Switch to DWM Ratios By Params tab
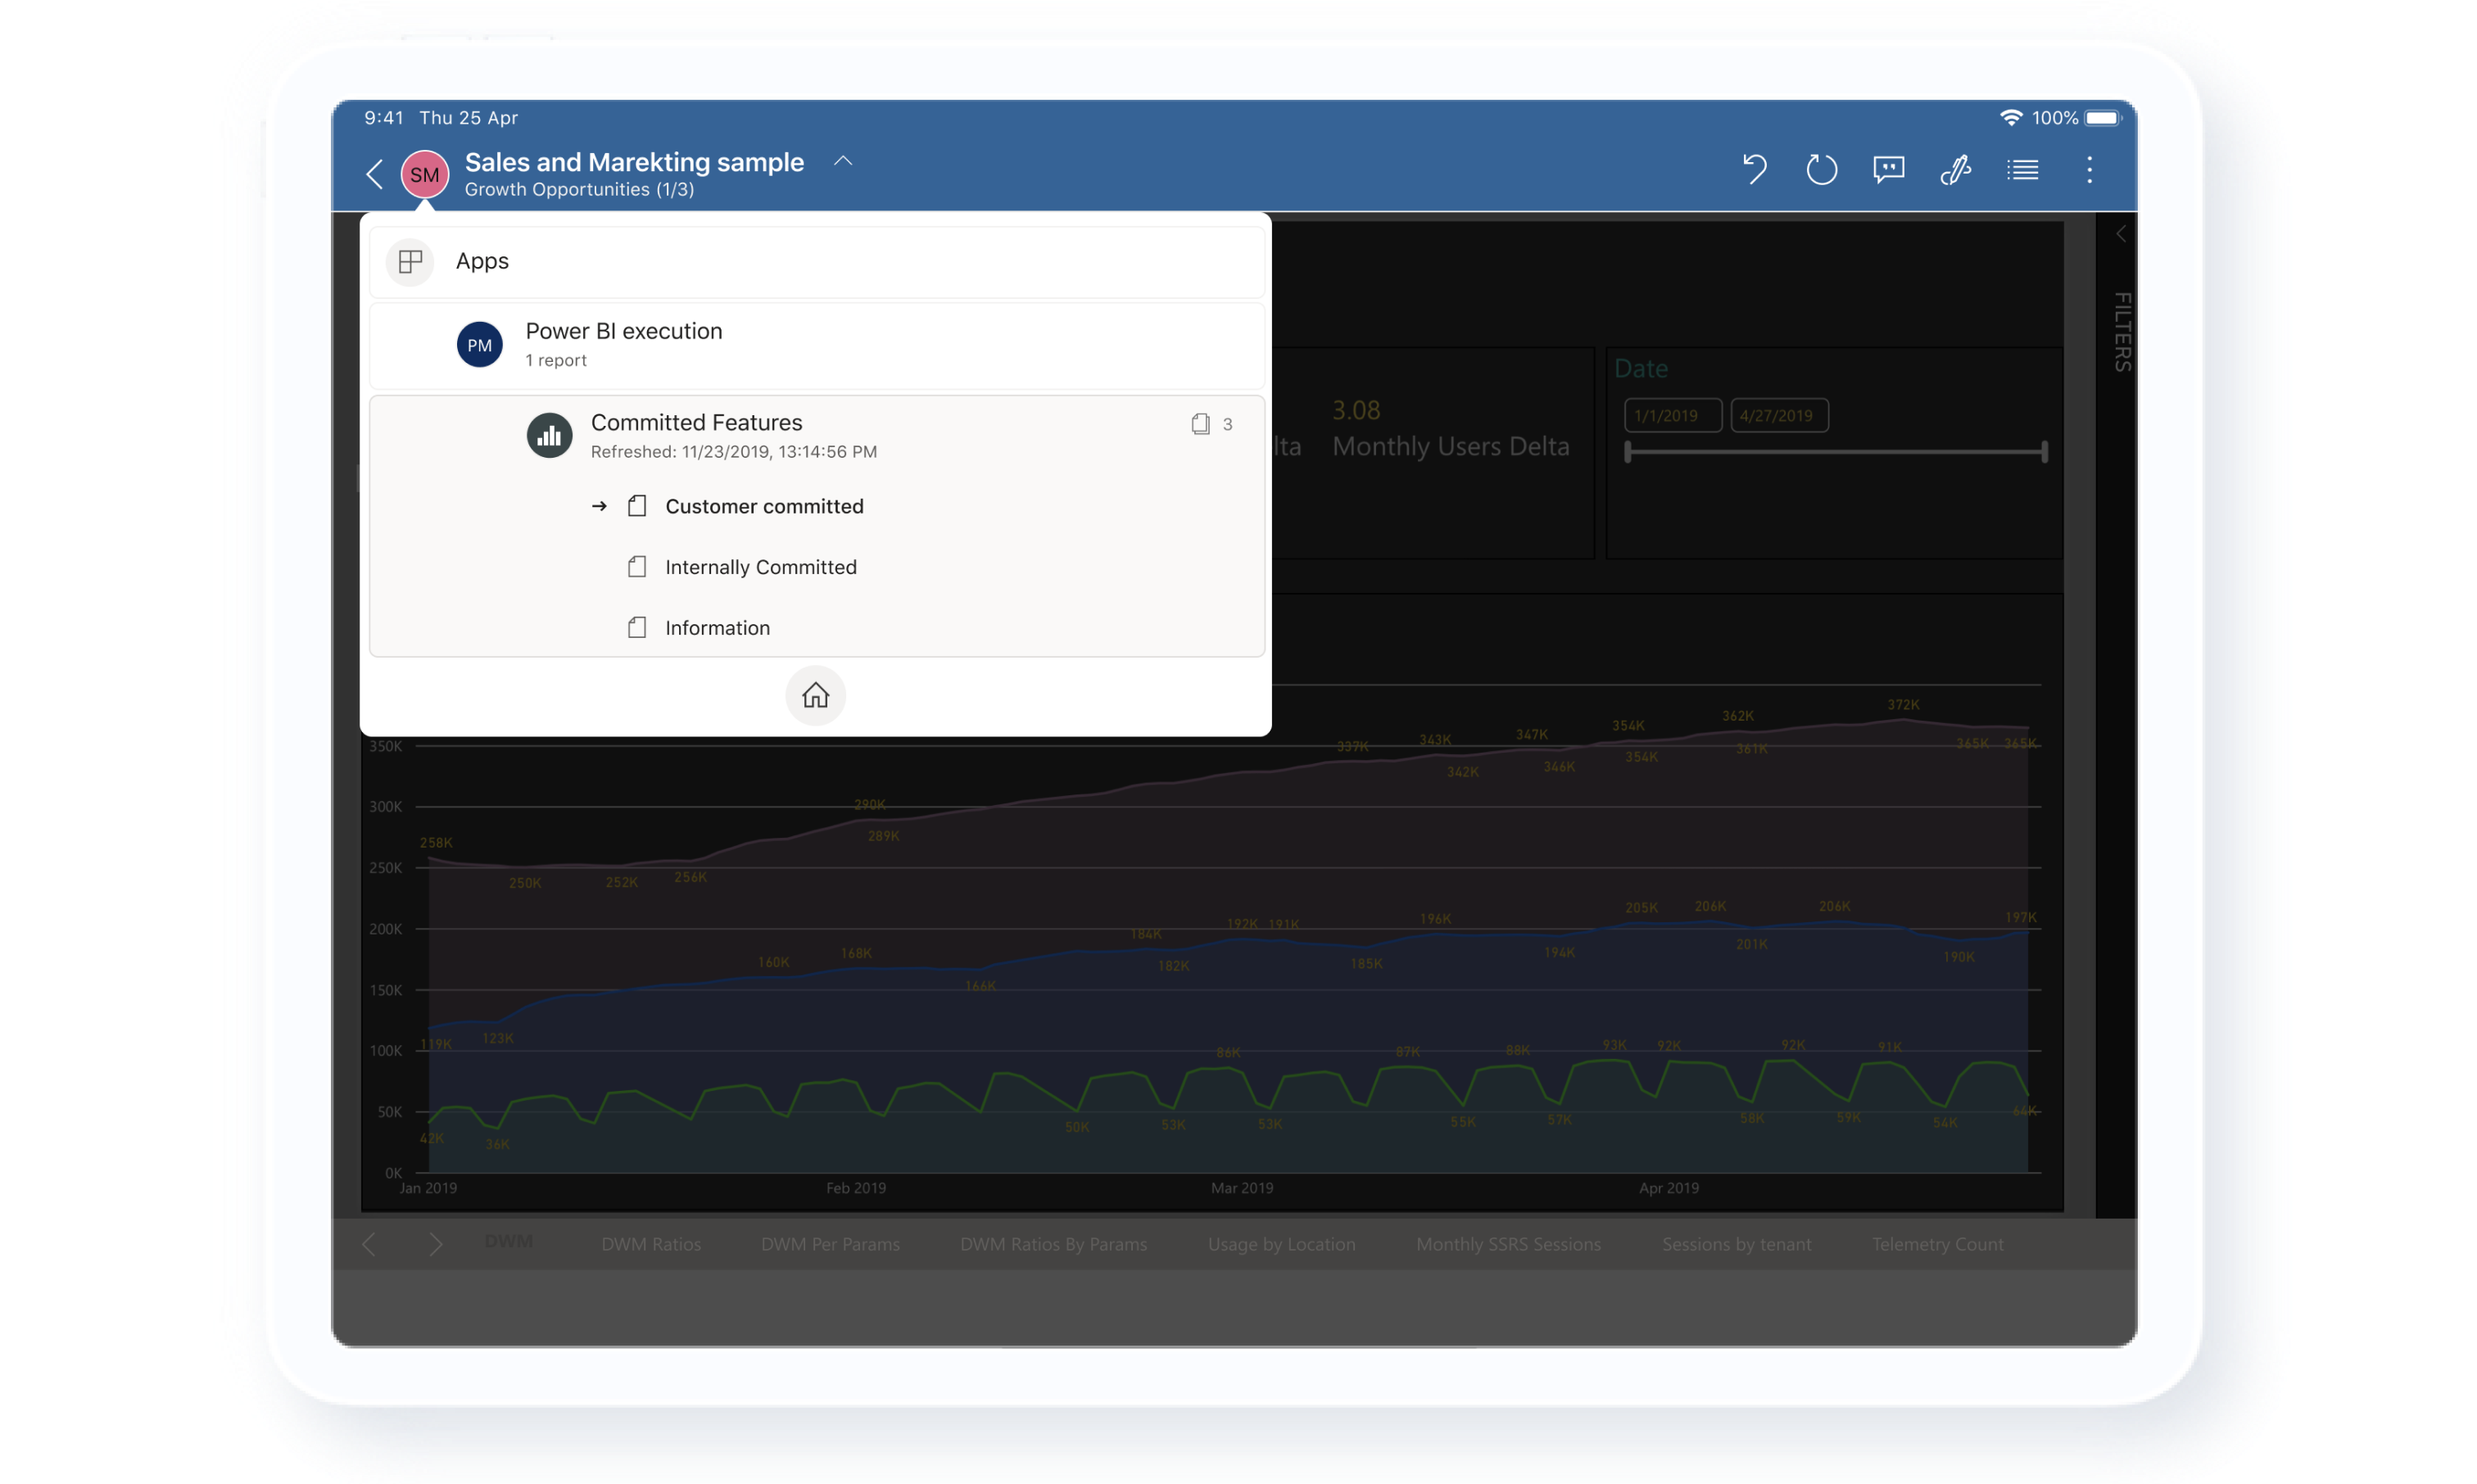Viewport: 2477px width, 1484px height. 1053,1244
